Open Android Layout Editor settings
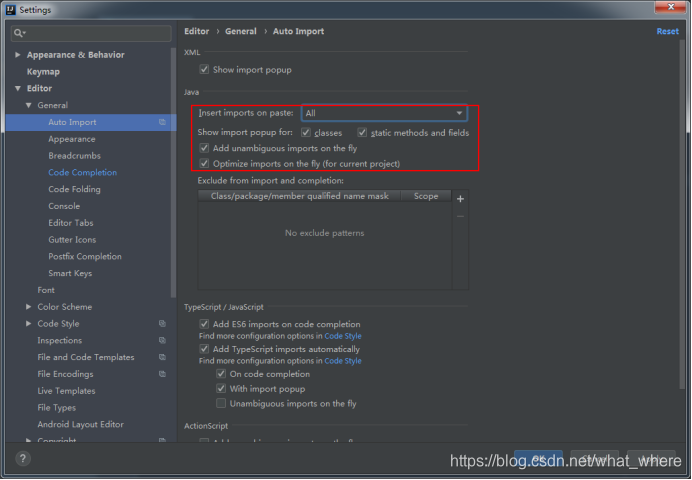The width and height of the screenshot is (692, 480). tap(80, 424)
